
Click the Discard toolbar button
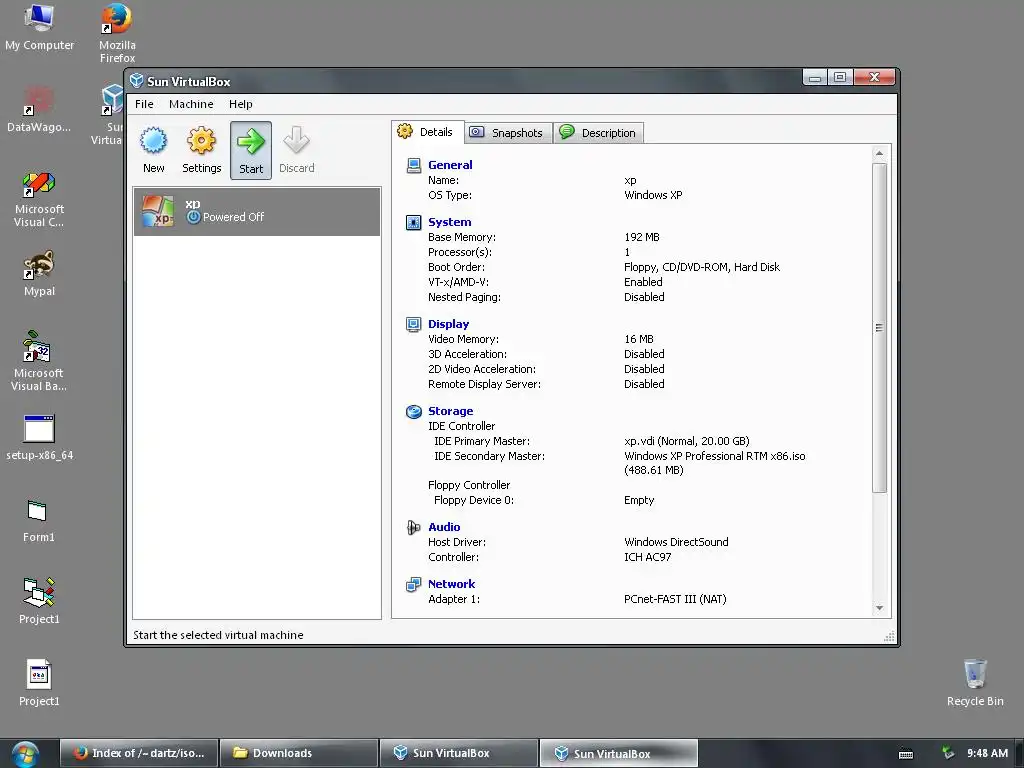pos(296,150)
